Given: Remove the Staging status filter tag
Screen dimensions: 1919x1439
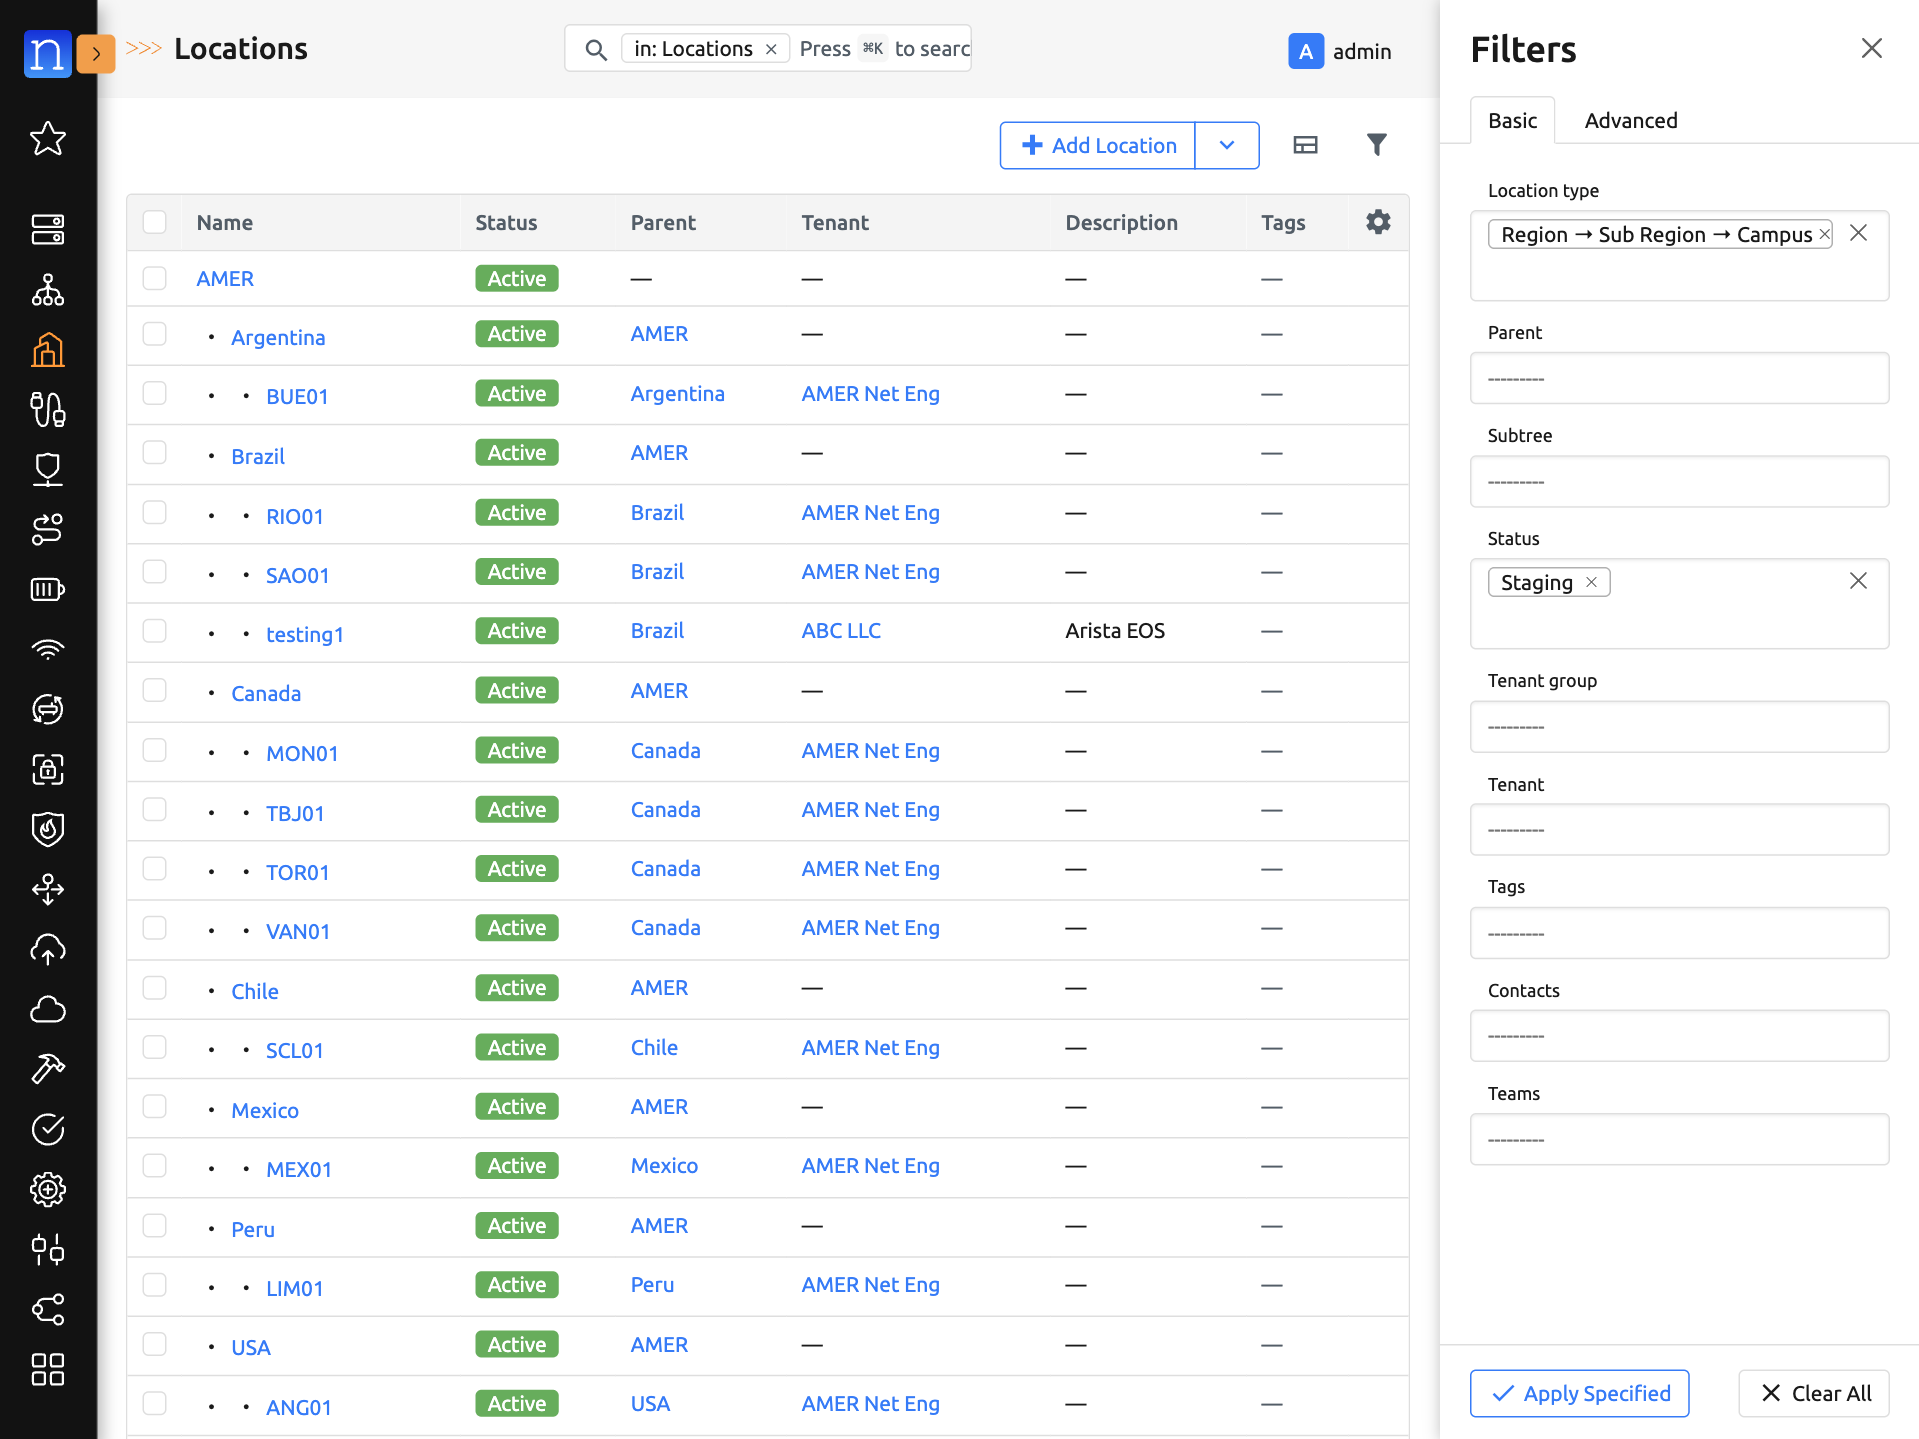Looking at the screenshot, I should (1591, 581).
